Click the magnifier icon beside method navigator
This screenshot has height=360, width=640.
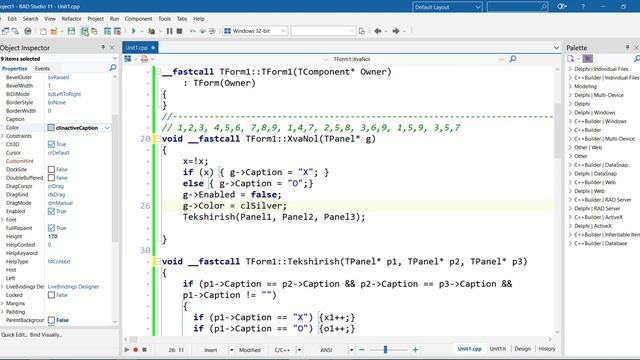(513, 59)
